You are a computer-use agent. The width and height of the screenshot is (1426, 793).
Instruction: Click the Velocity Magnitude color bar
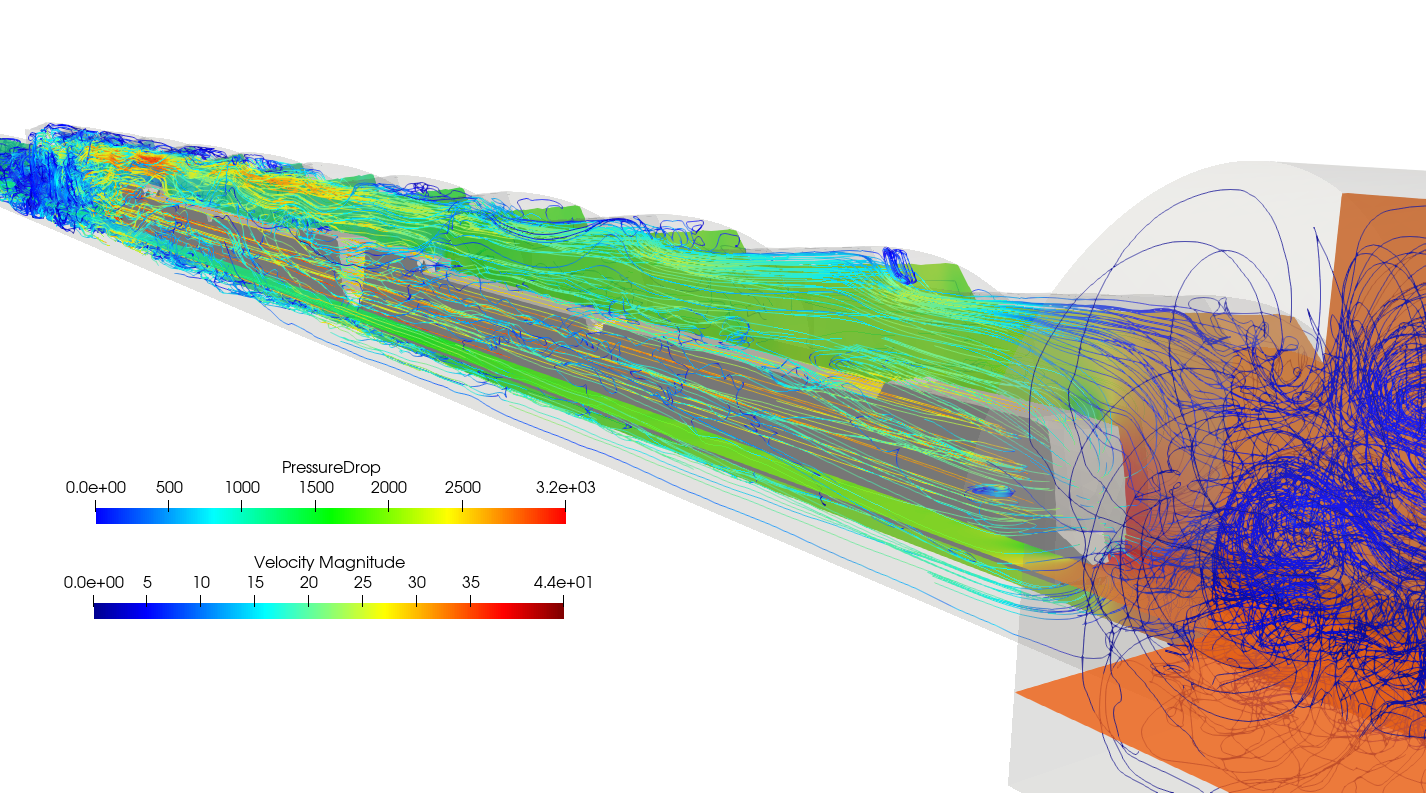[329, 609]
